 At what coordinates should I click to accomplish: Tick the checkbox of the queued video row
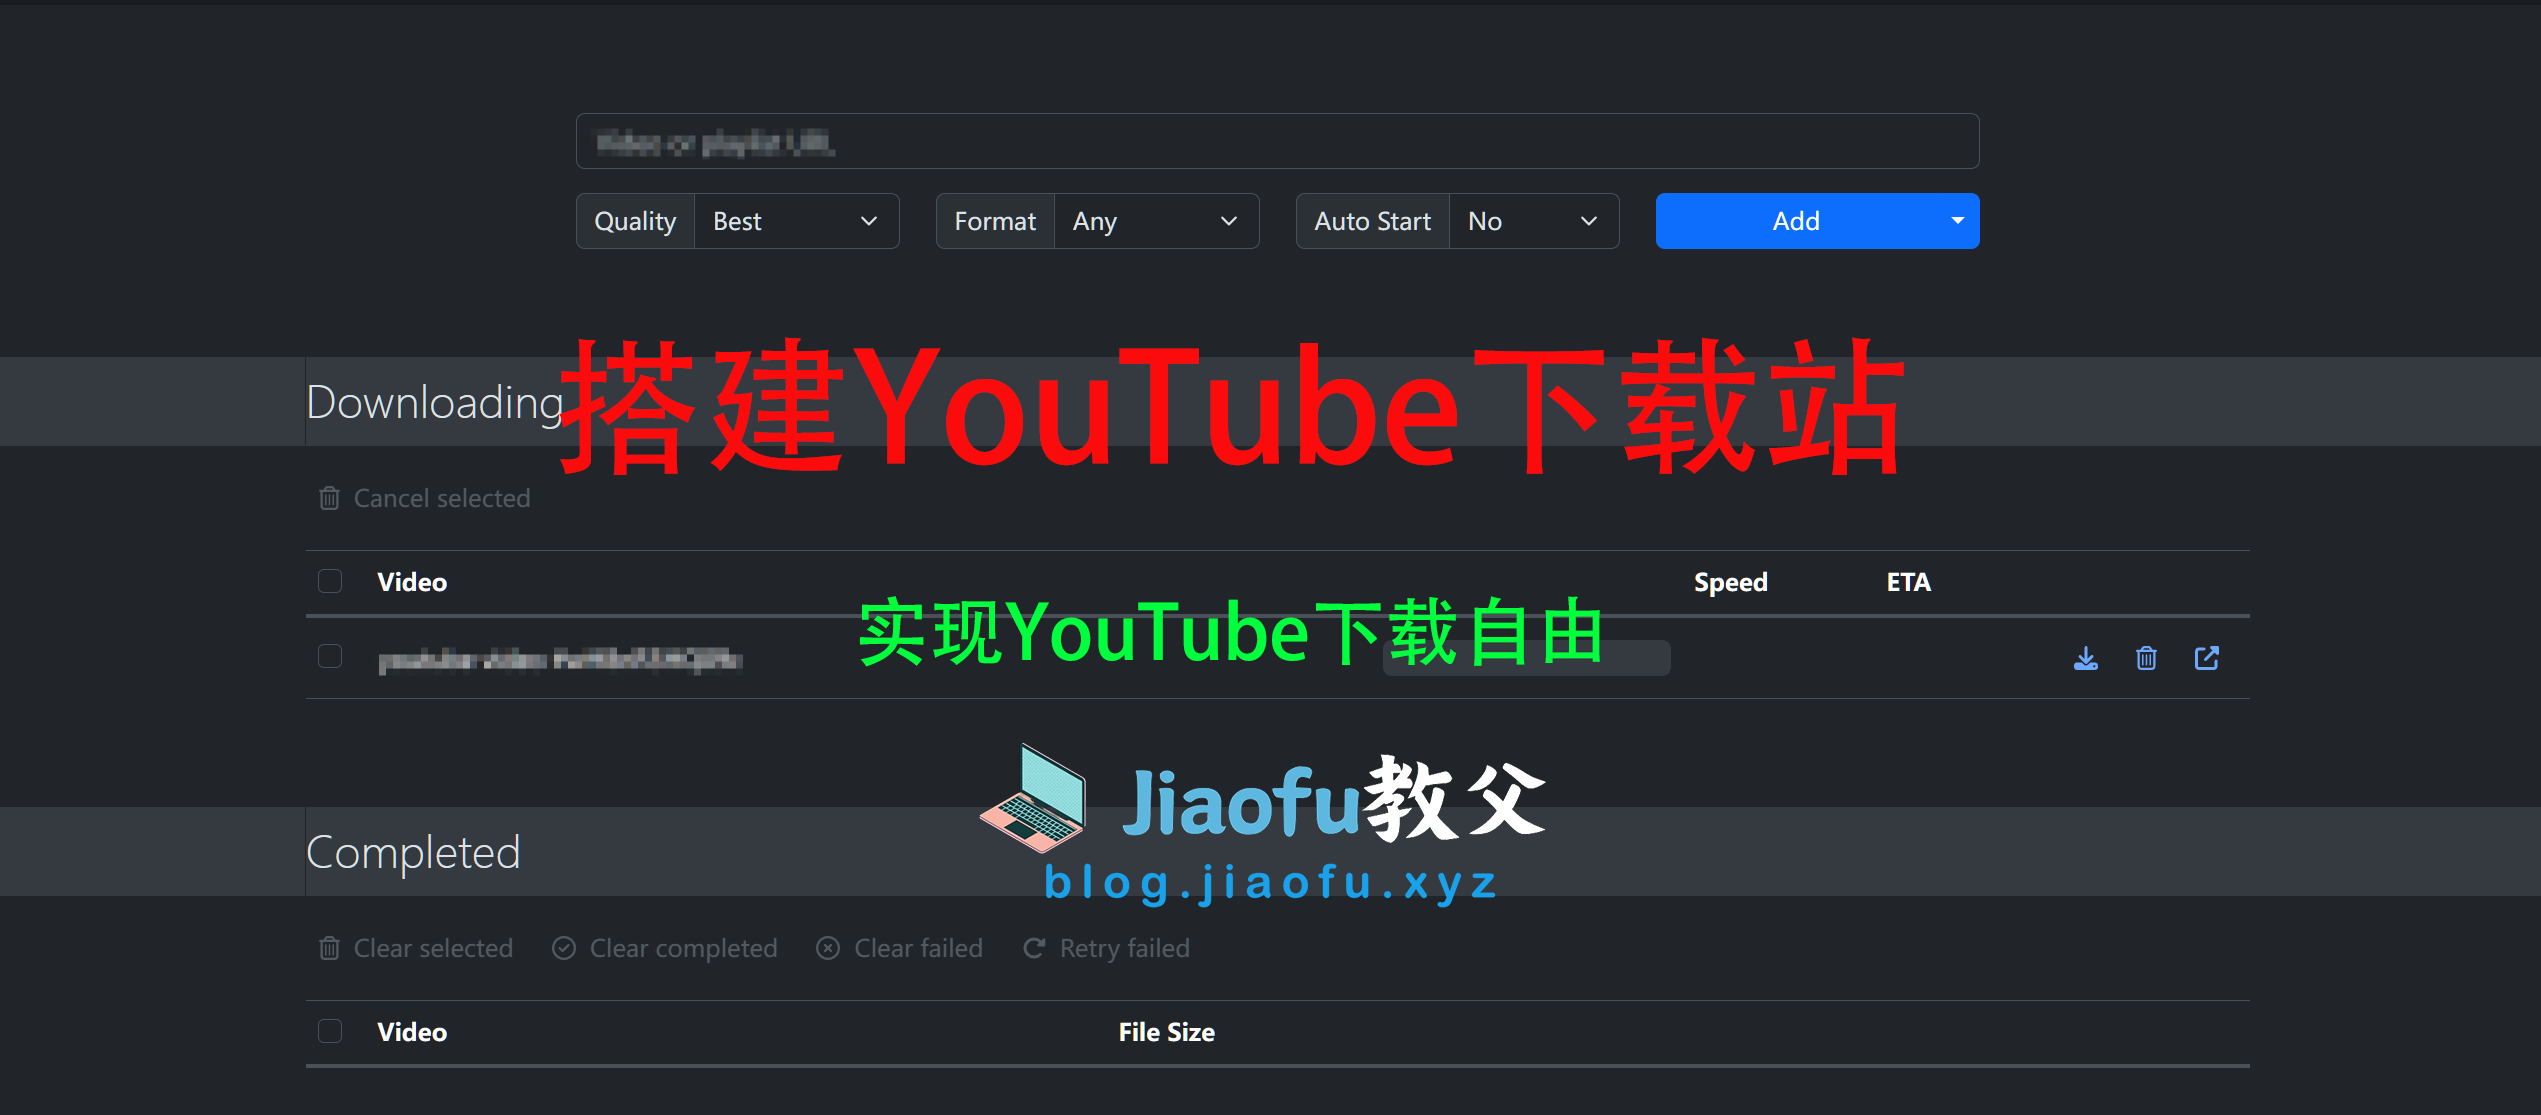click(330, 656)
